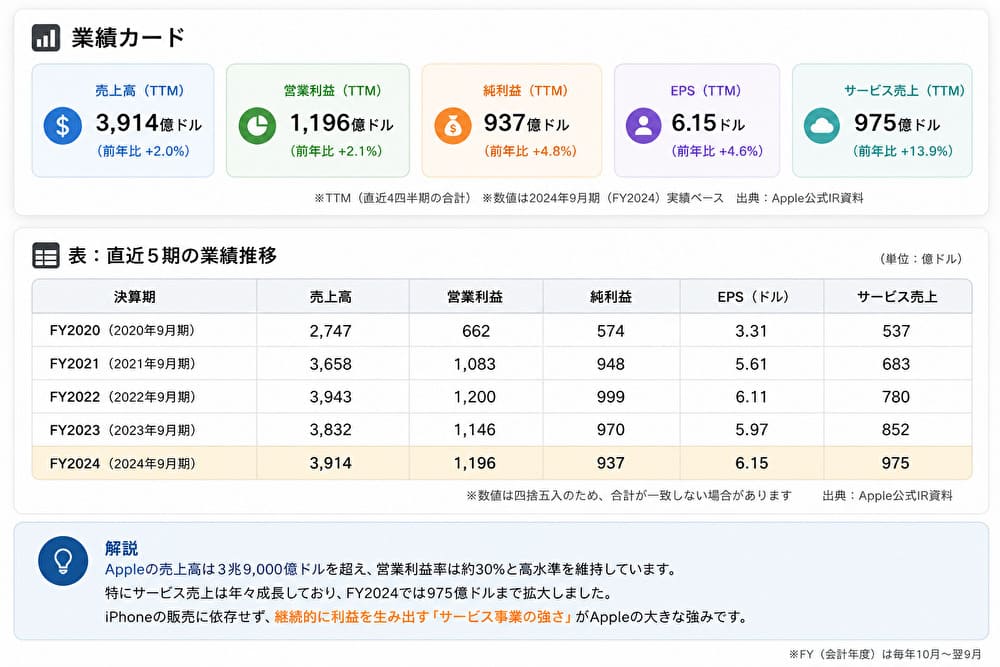The image size is (1000, 667).
Task: Click the 3.31 EPS cell
Action: pyautogui.click(x=751, y=331)
